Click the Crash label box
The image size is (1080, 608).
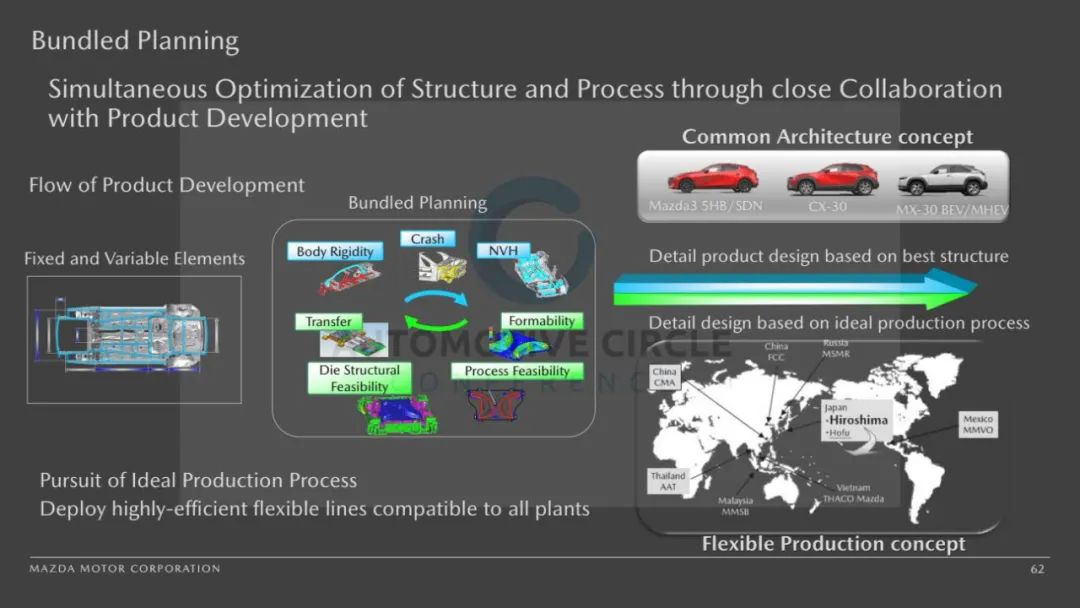pyautogui.click(x=428, y=239)
